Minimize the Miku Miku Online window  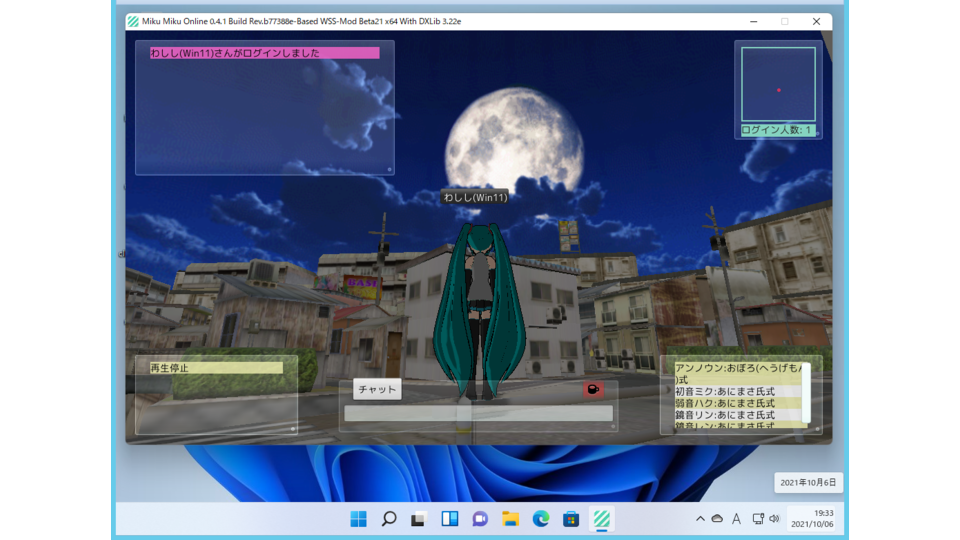pos(754,21)
